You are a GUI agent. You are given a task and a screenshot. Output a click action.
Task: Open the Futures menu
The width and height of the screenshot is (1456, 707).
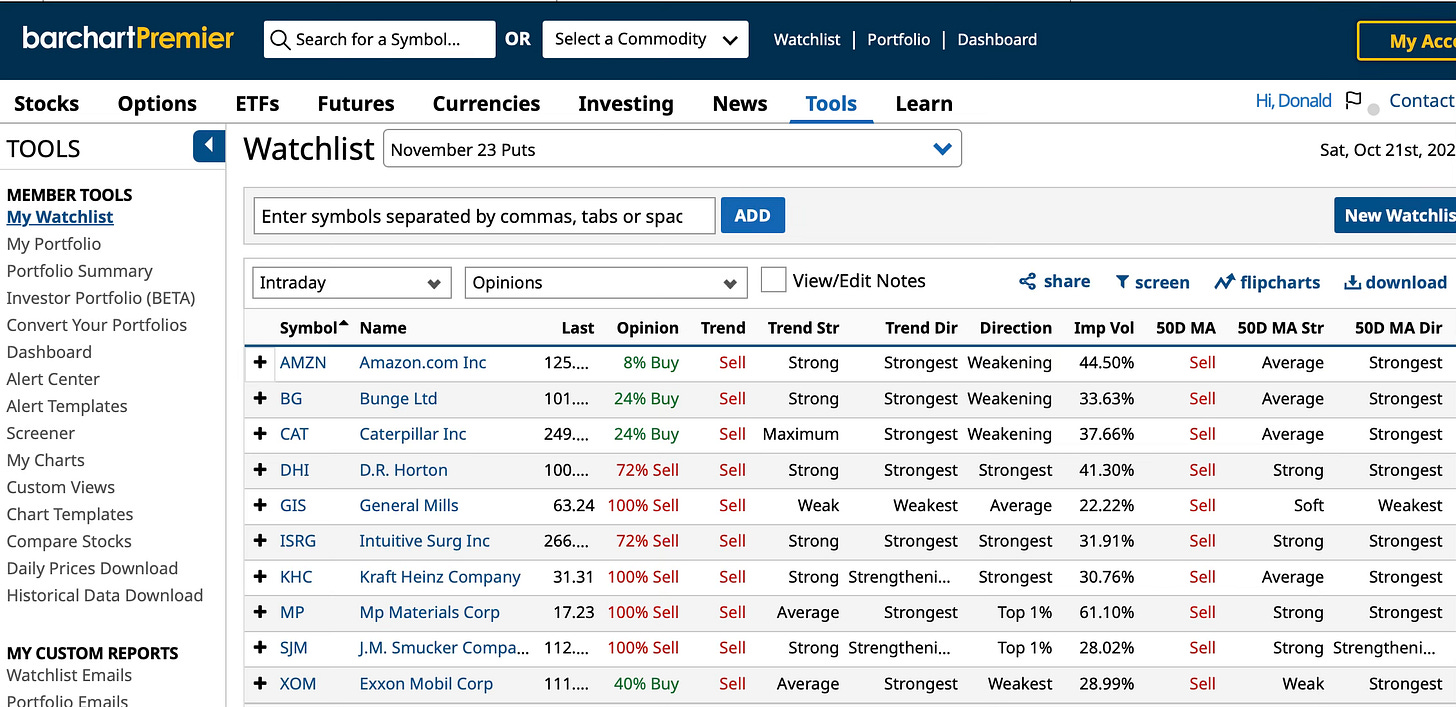(356, 103)
